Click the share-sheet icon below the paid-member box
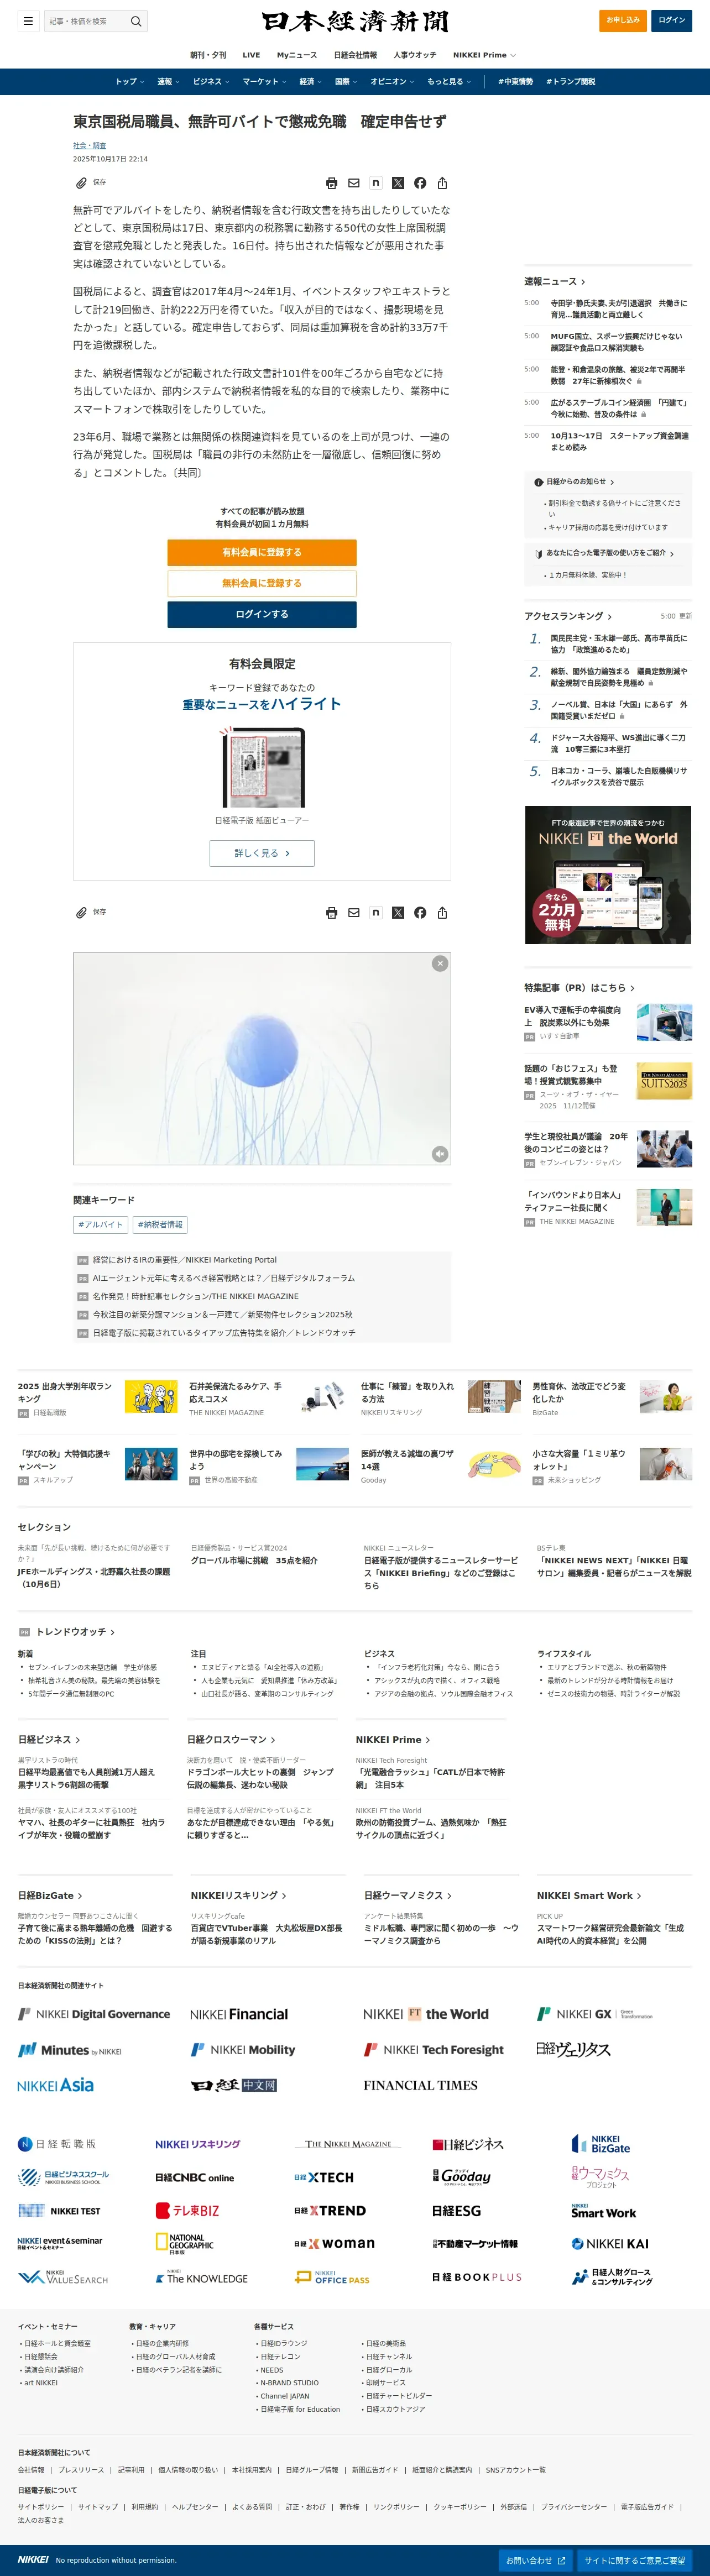Image resolution: width=710 pixels, height=2576 pixels. coord(442,913)
